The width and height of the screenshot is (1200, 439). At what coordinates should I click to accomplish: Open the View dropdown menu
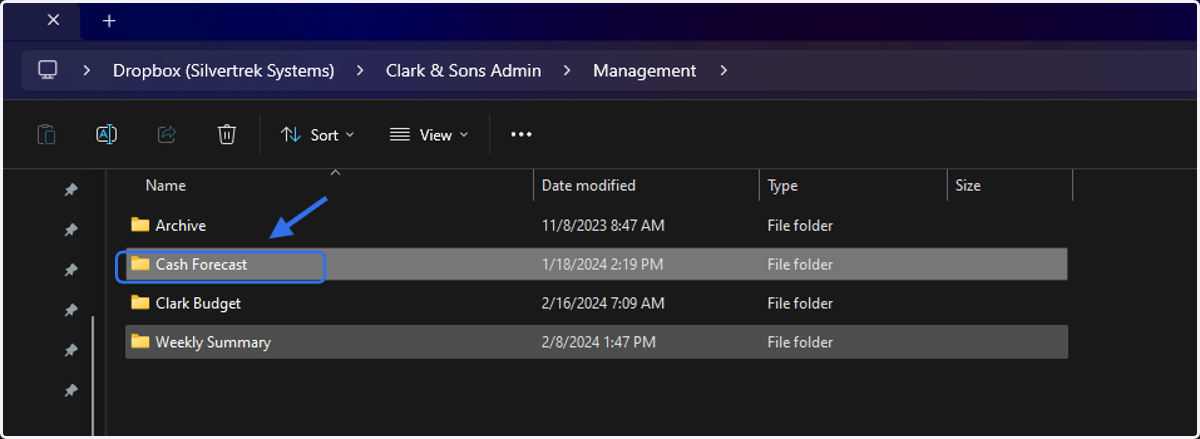click(429, 135)
